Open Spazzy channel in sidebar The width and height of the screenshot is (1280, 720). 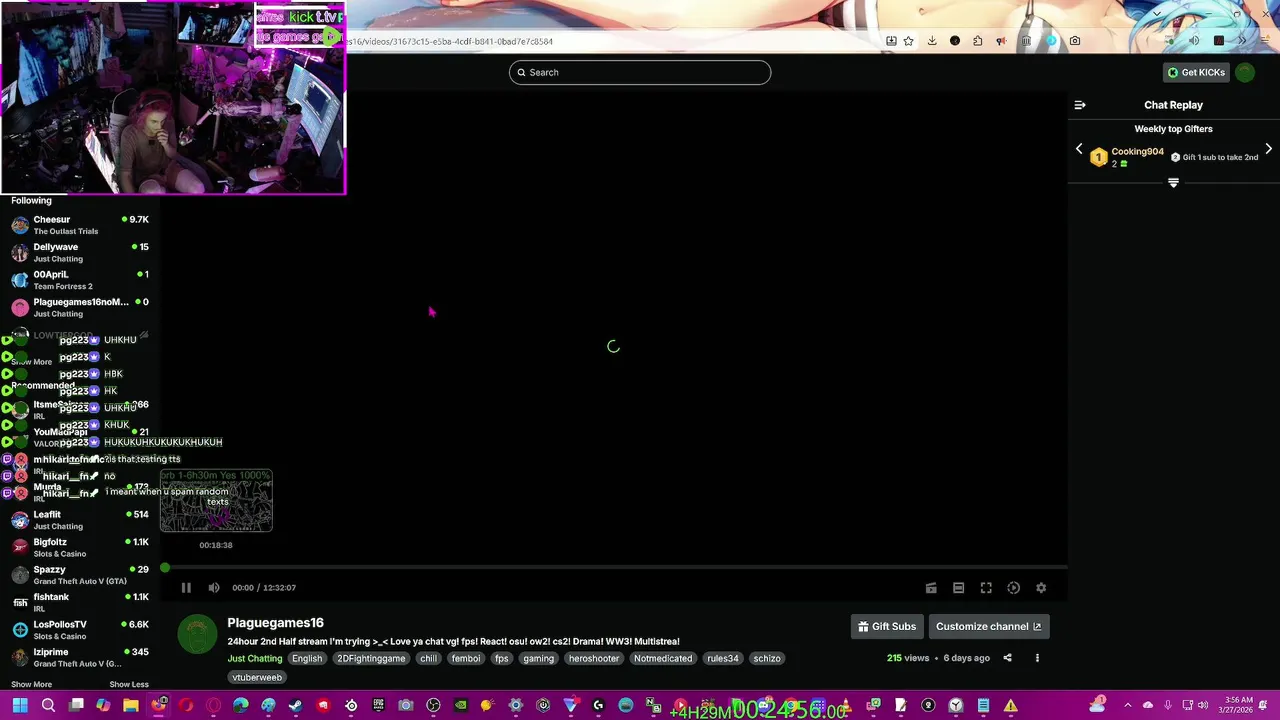(80, 575)
